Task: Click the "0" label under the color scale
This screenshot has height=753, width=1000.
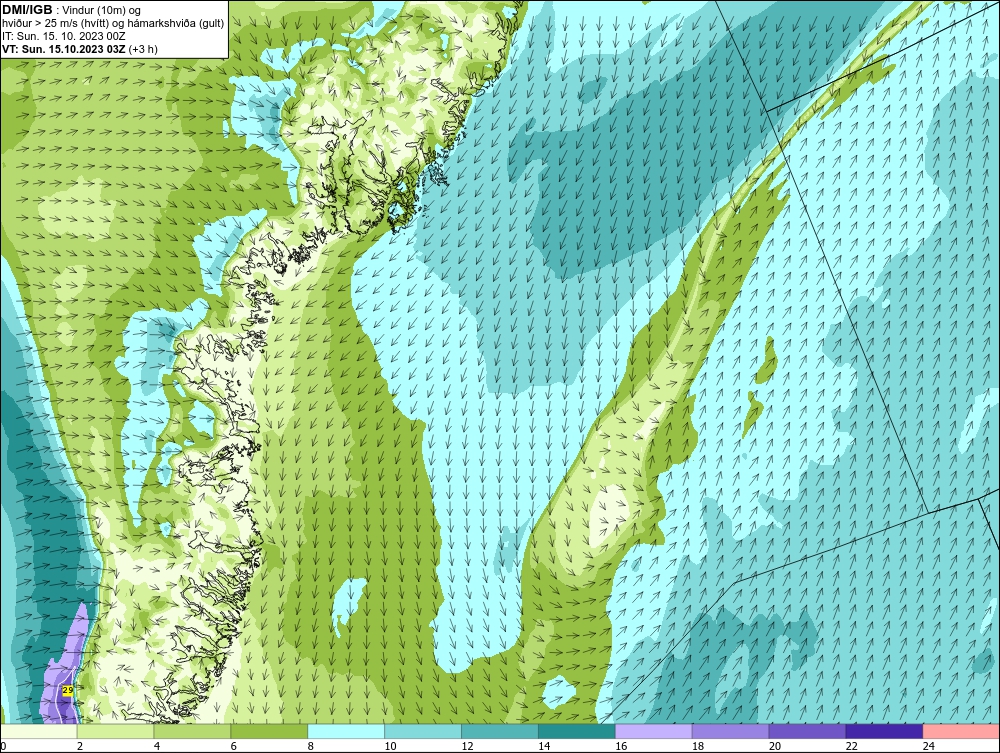Action: [3, 746]
